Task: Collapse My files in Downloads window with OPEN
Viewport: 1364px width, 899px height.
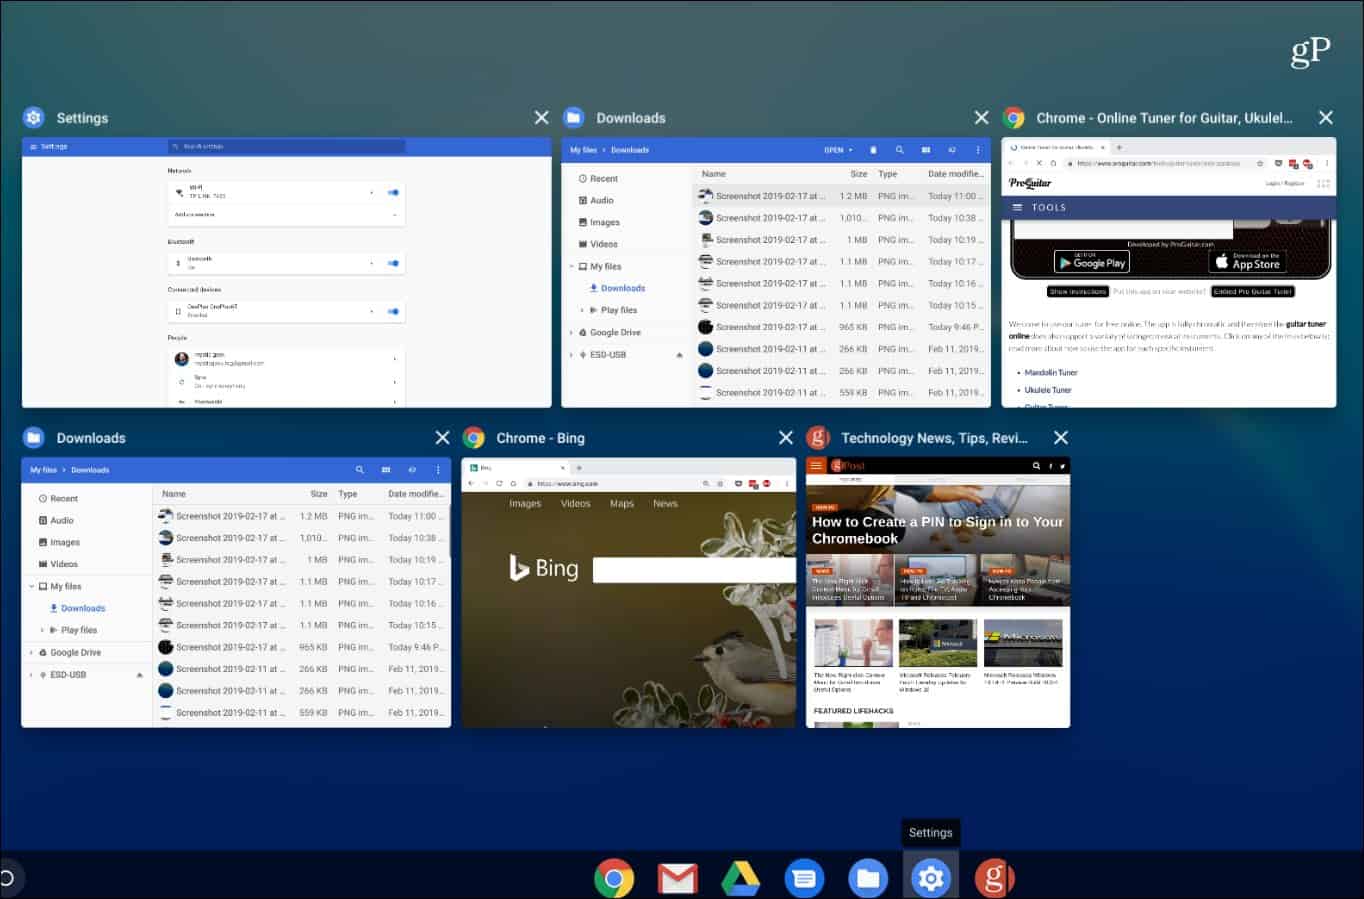Action: (x=572, y=267)
